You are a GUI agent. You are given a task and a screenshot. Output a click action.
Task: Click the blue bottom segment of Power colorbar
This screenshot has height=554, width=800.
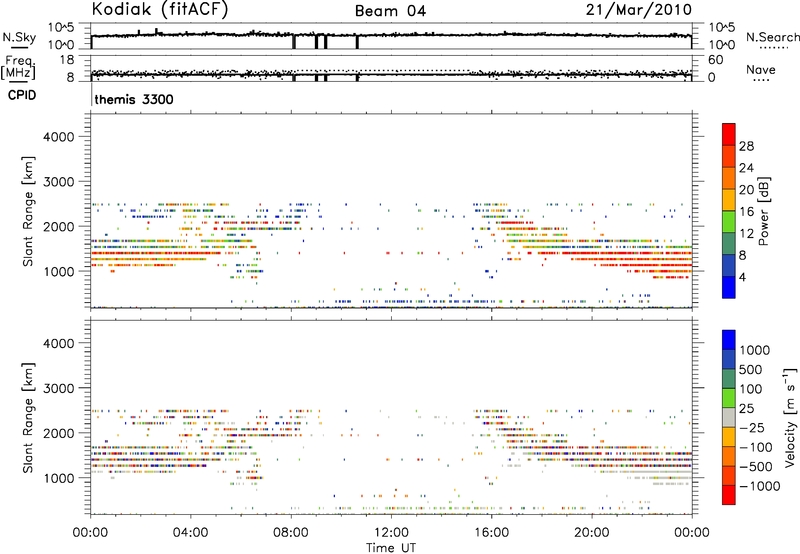(x=729, y=287)
